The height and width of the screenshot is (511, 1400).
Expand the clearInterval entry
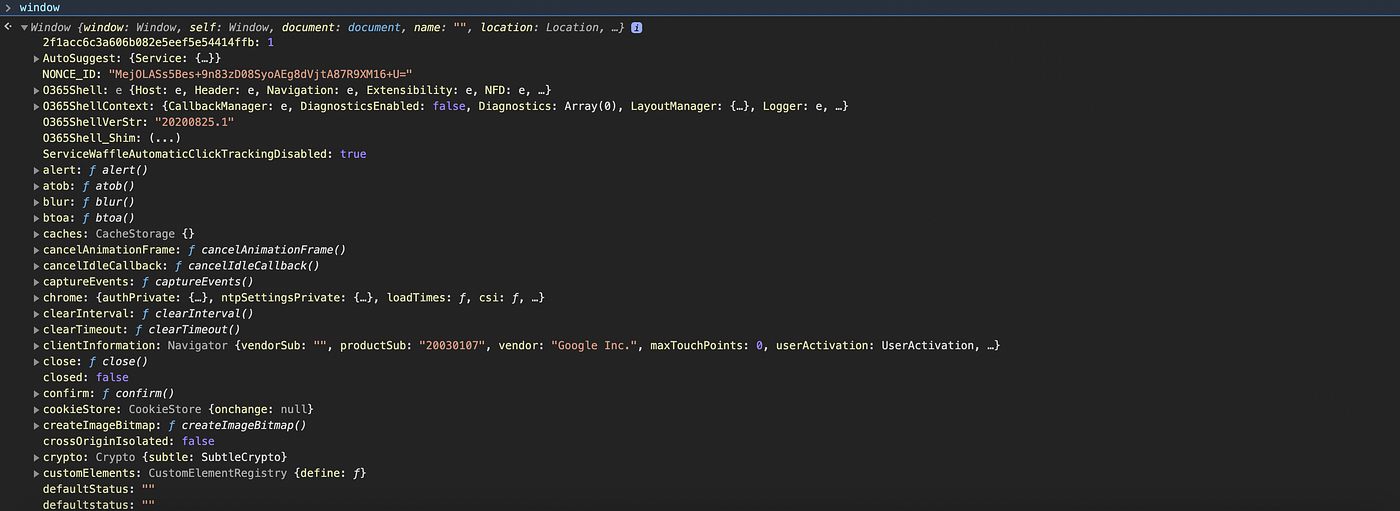pos(36,314)
